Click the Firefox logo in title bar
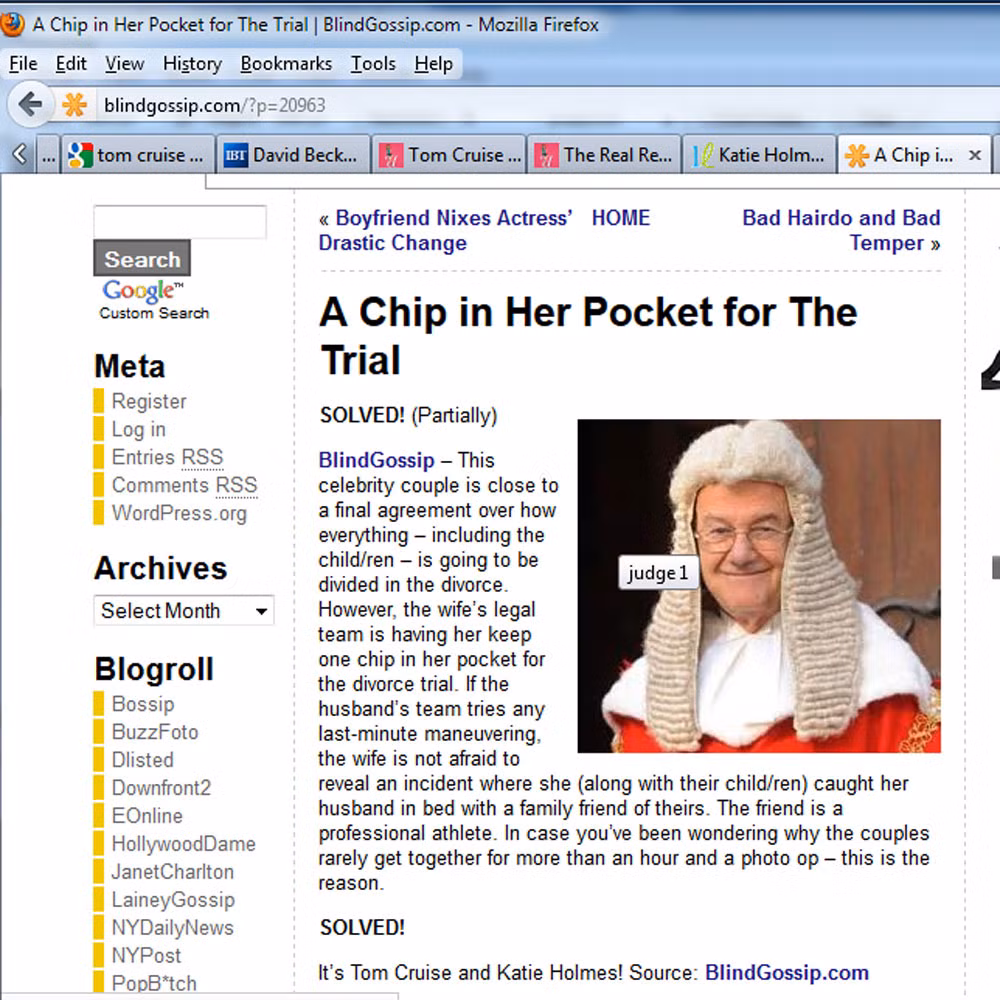Image resolution: width=1000 pixels, height=1000 pixels. coord(11,24)
